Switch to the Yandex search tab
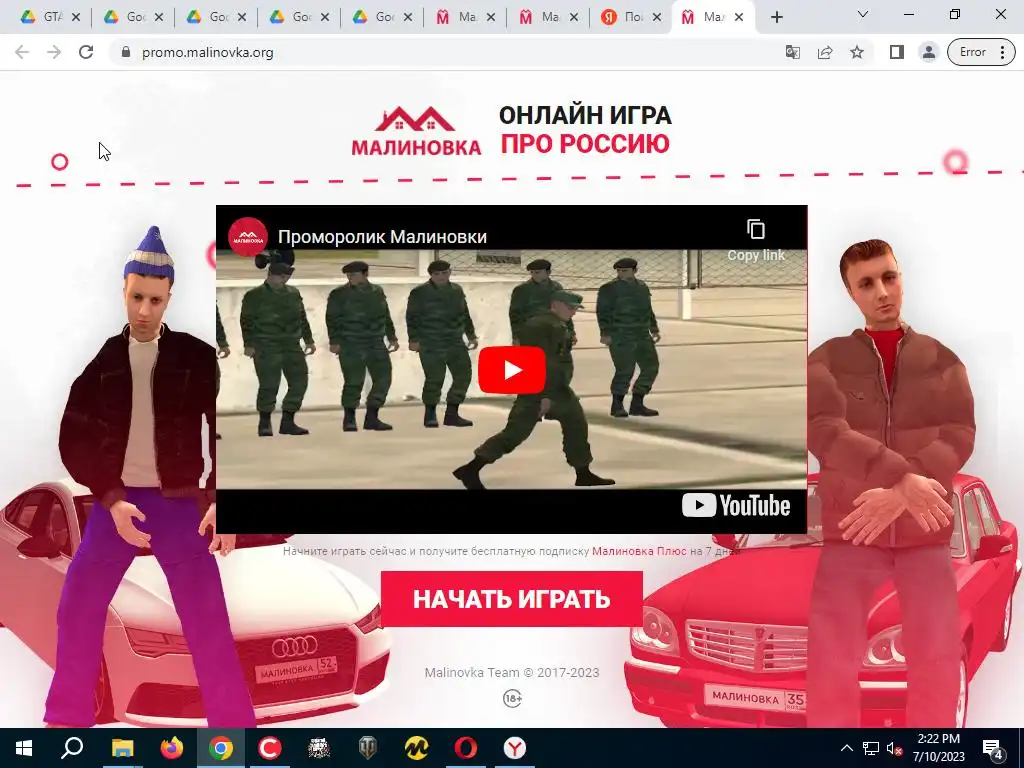 click(x=624, y=17)
